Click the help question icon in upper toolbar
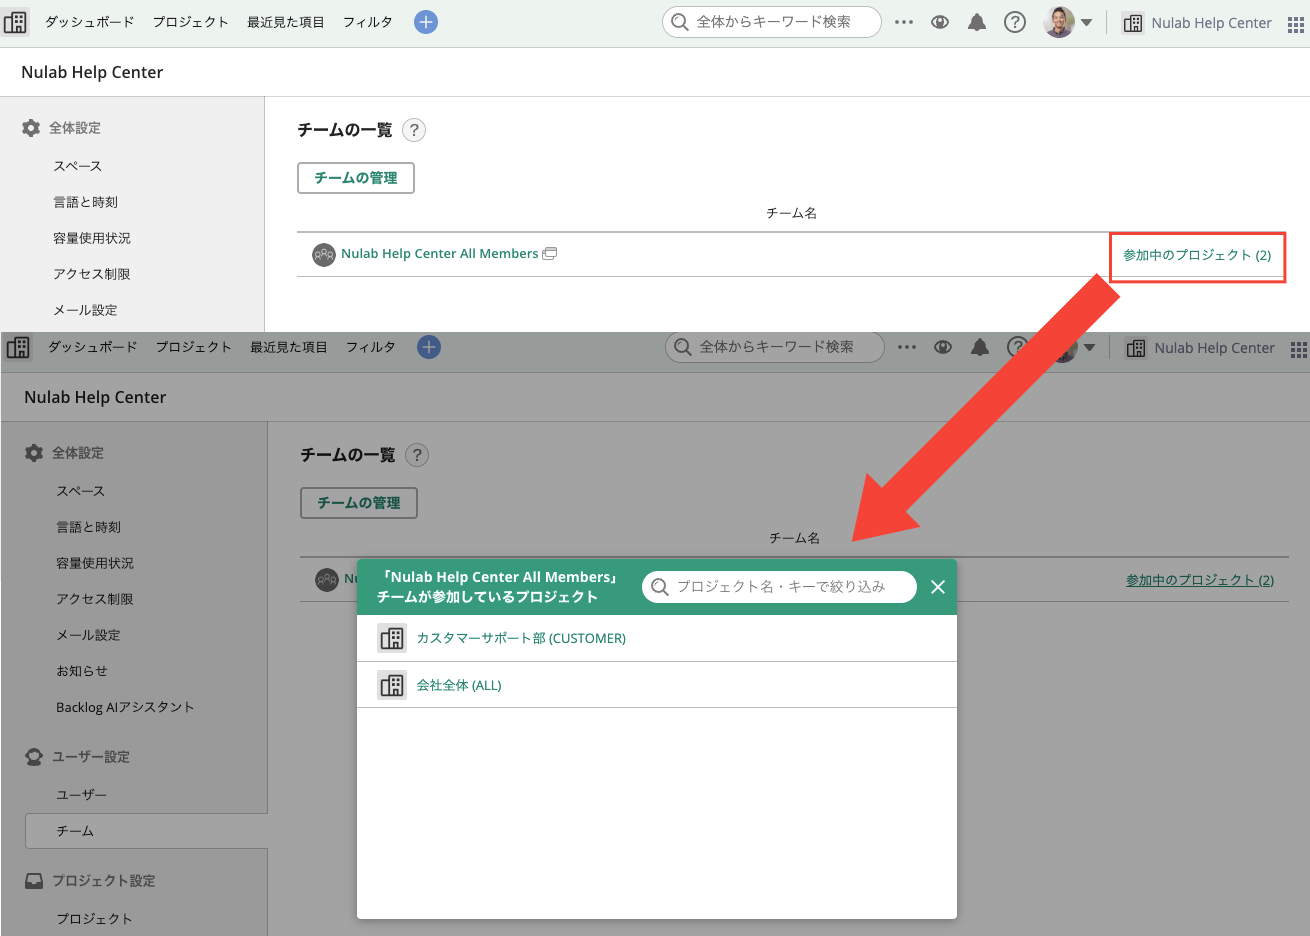 tap(1015, 22)
